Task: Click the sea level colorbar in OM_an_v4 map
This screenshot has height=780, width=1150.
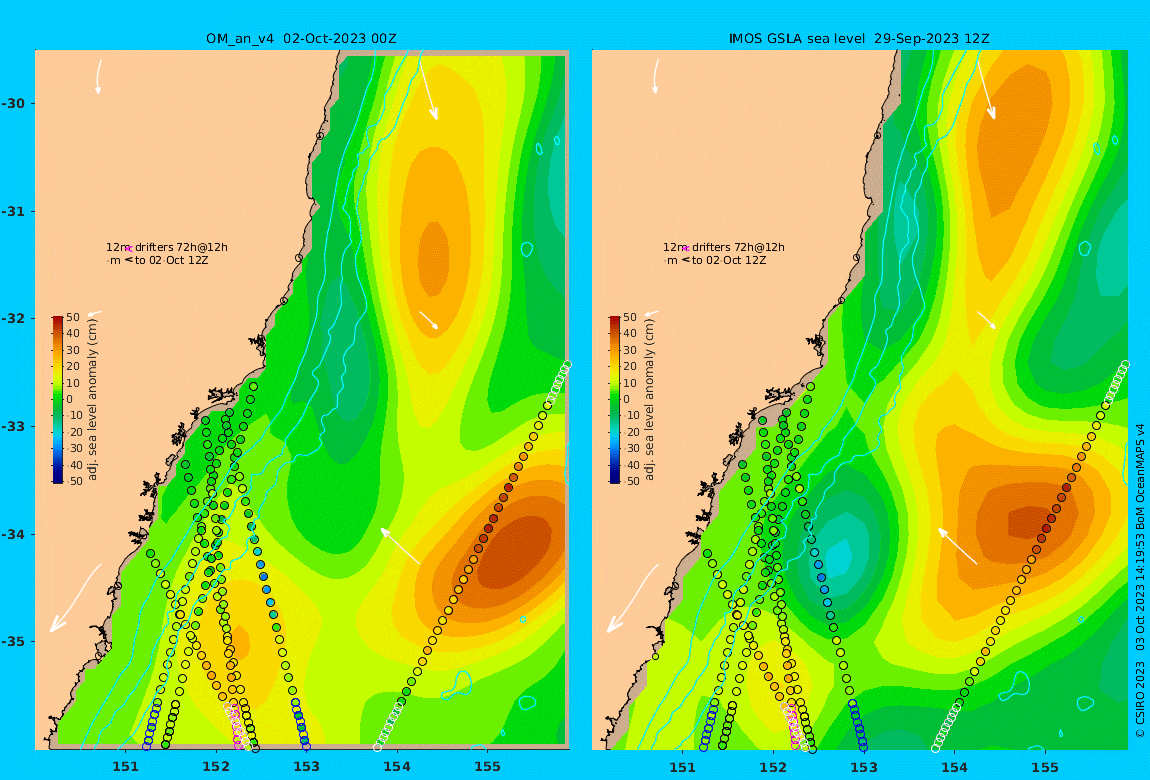Action: tap(57, 400)
